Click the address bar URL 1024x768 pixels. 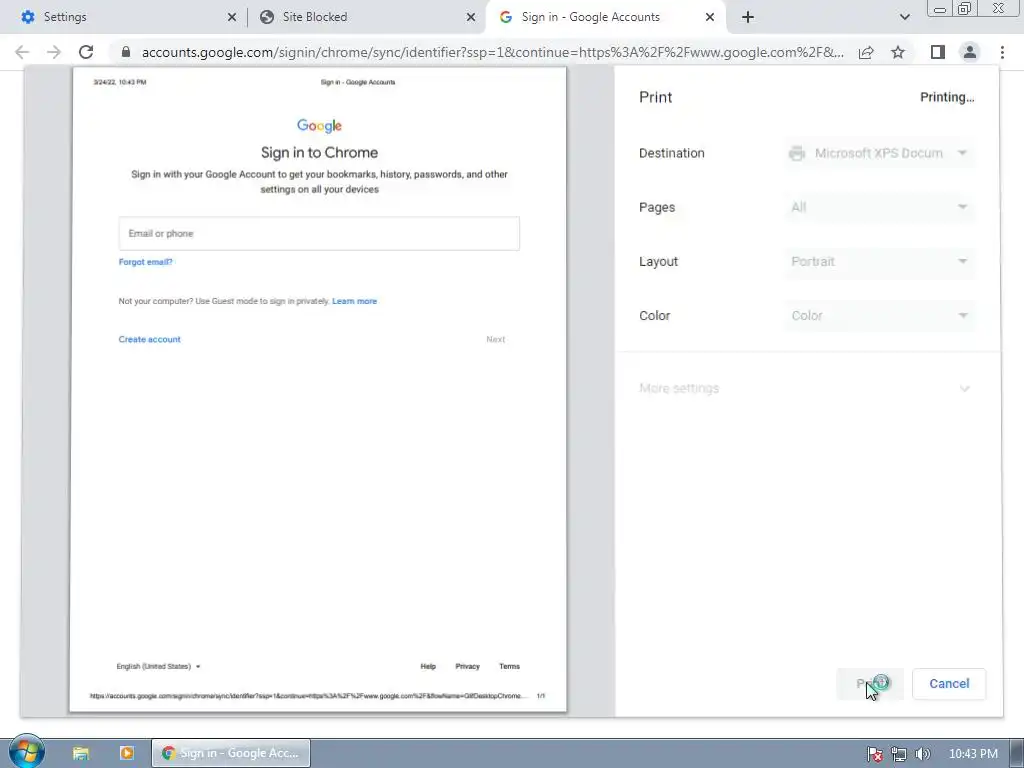pyautogui.click(x=492, y=52)
